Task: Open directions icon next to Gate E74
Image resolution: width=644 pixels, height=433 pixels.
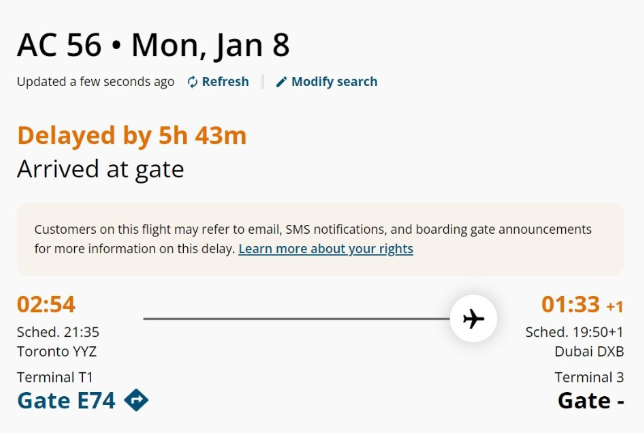Action: click(x=137, y=401)
